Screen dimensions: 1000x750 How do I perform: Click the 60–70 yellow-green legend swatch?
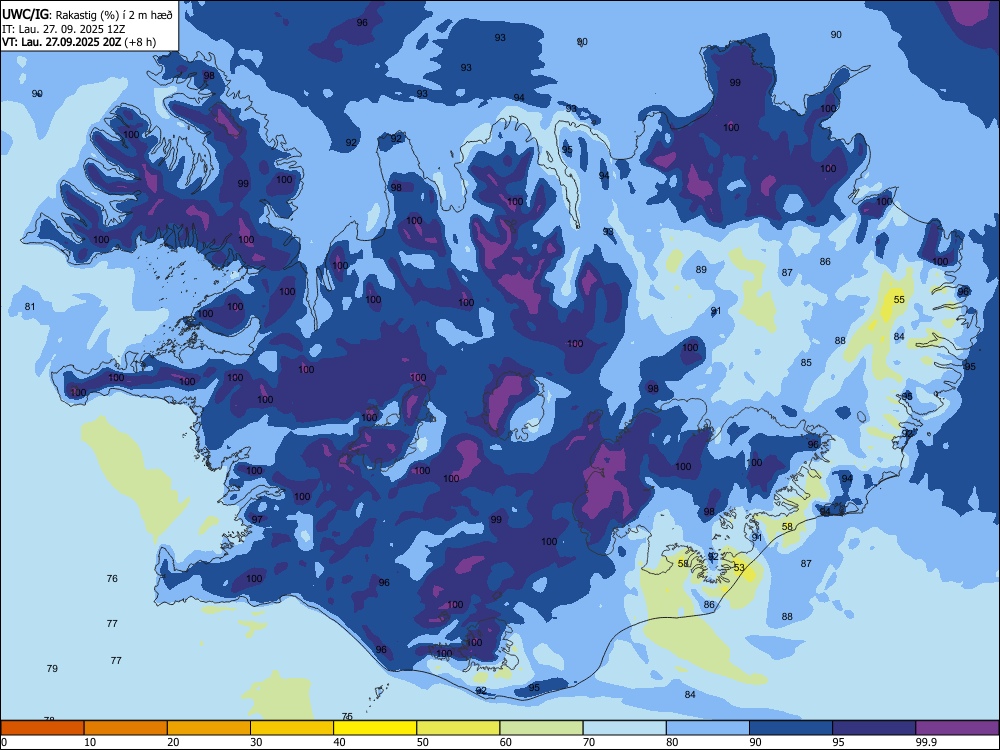(x=541, y=728)
